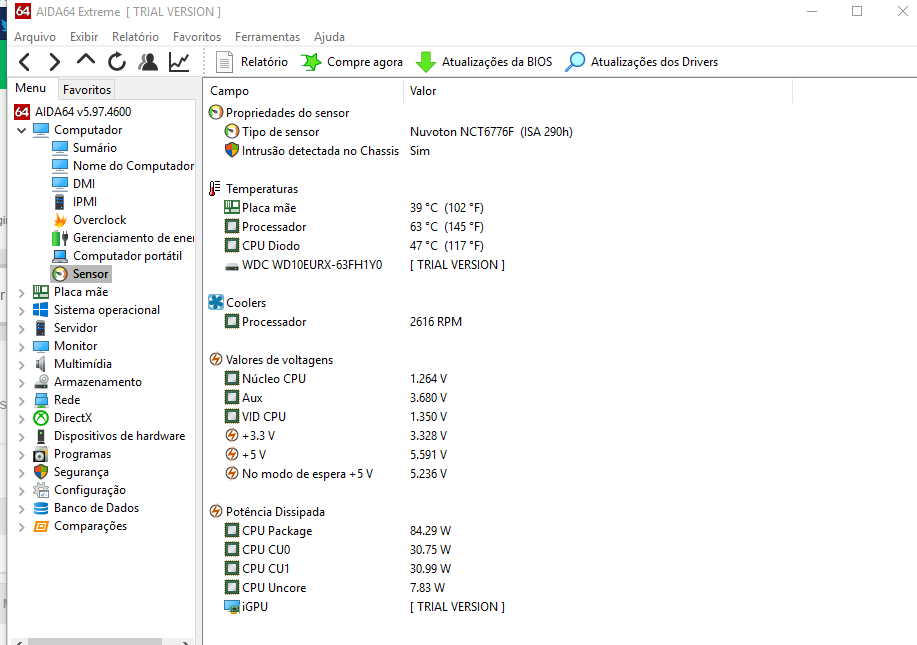Click the Compre agora button label

[365, 62]
